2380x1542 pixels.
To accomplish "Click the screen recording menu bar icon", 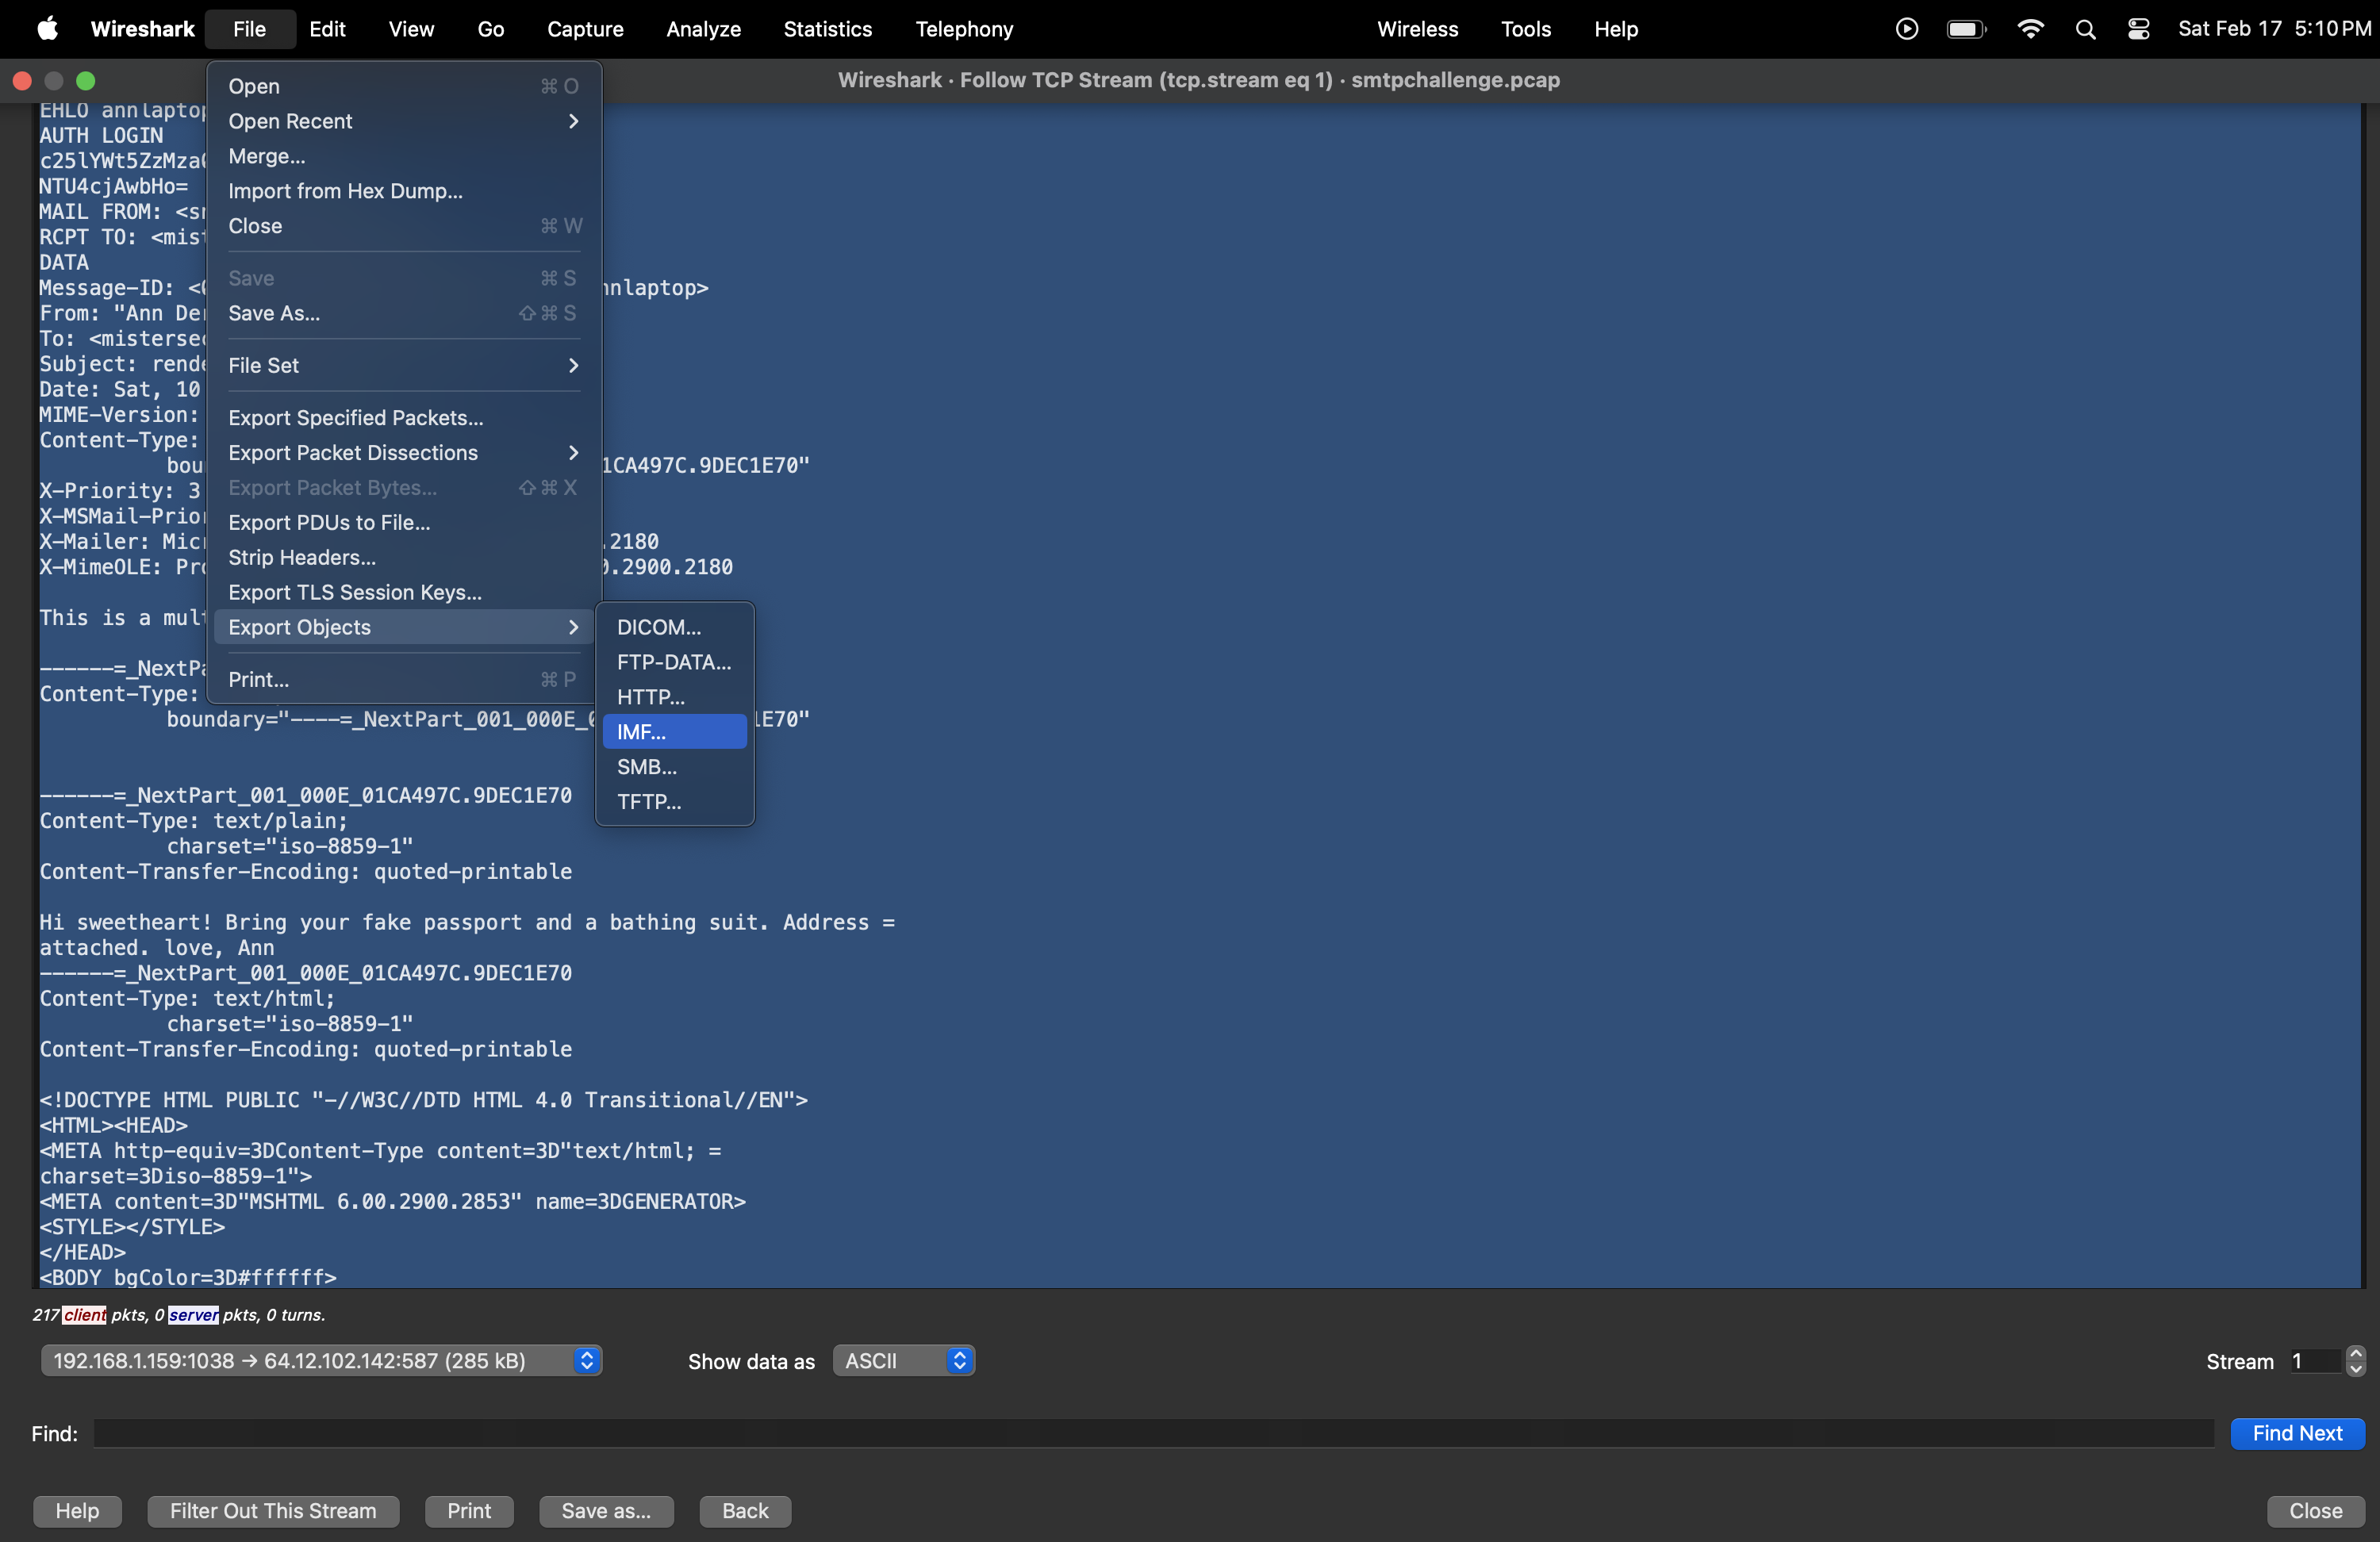I will 1906,29.
